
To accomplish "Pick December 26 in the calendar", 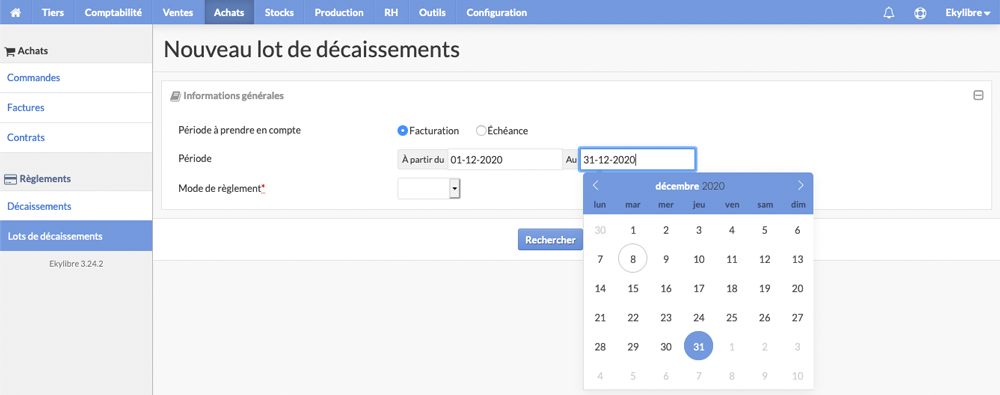I will click(x=765, y=317).
